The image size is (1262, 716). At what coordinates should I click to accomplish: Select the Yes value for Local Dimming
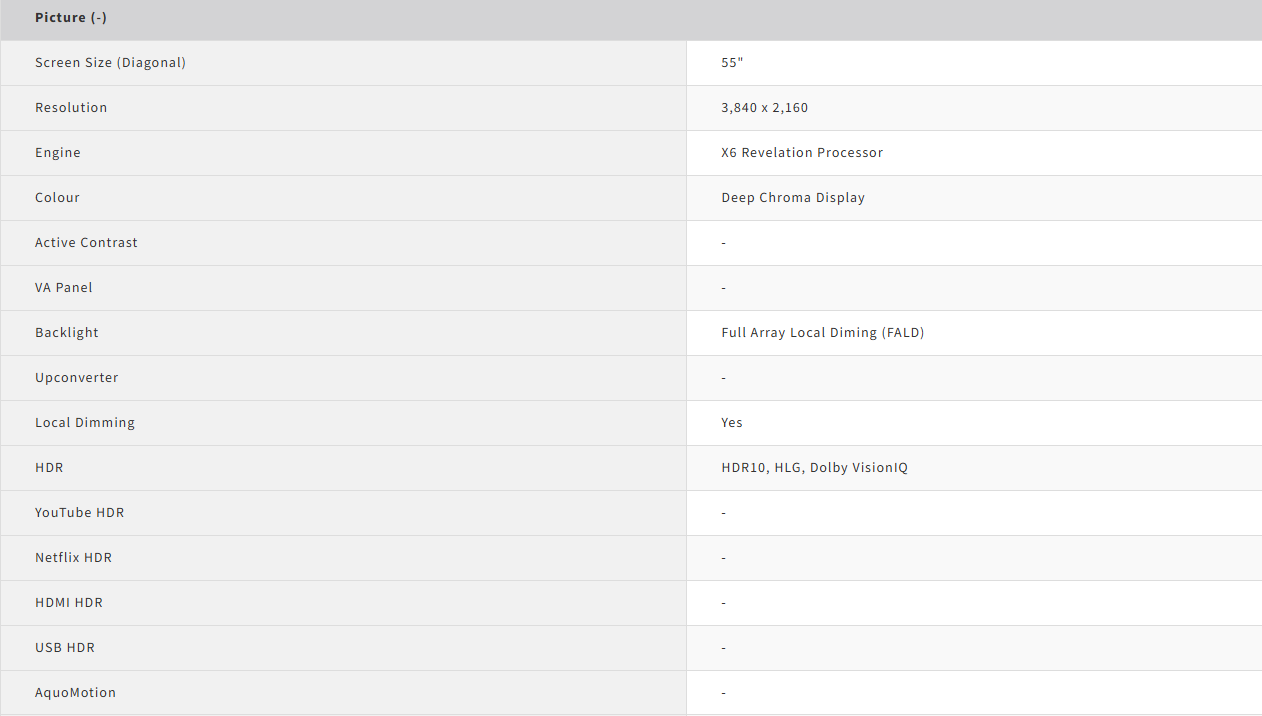tap(732, 423)
